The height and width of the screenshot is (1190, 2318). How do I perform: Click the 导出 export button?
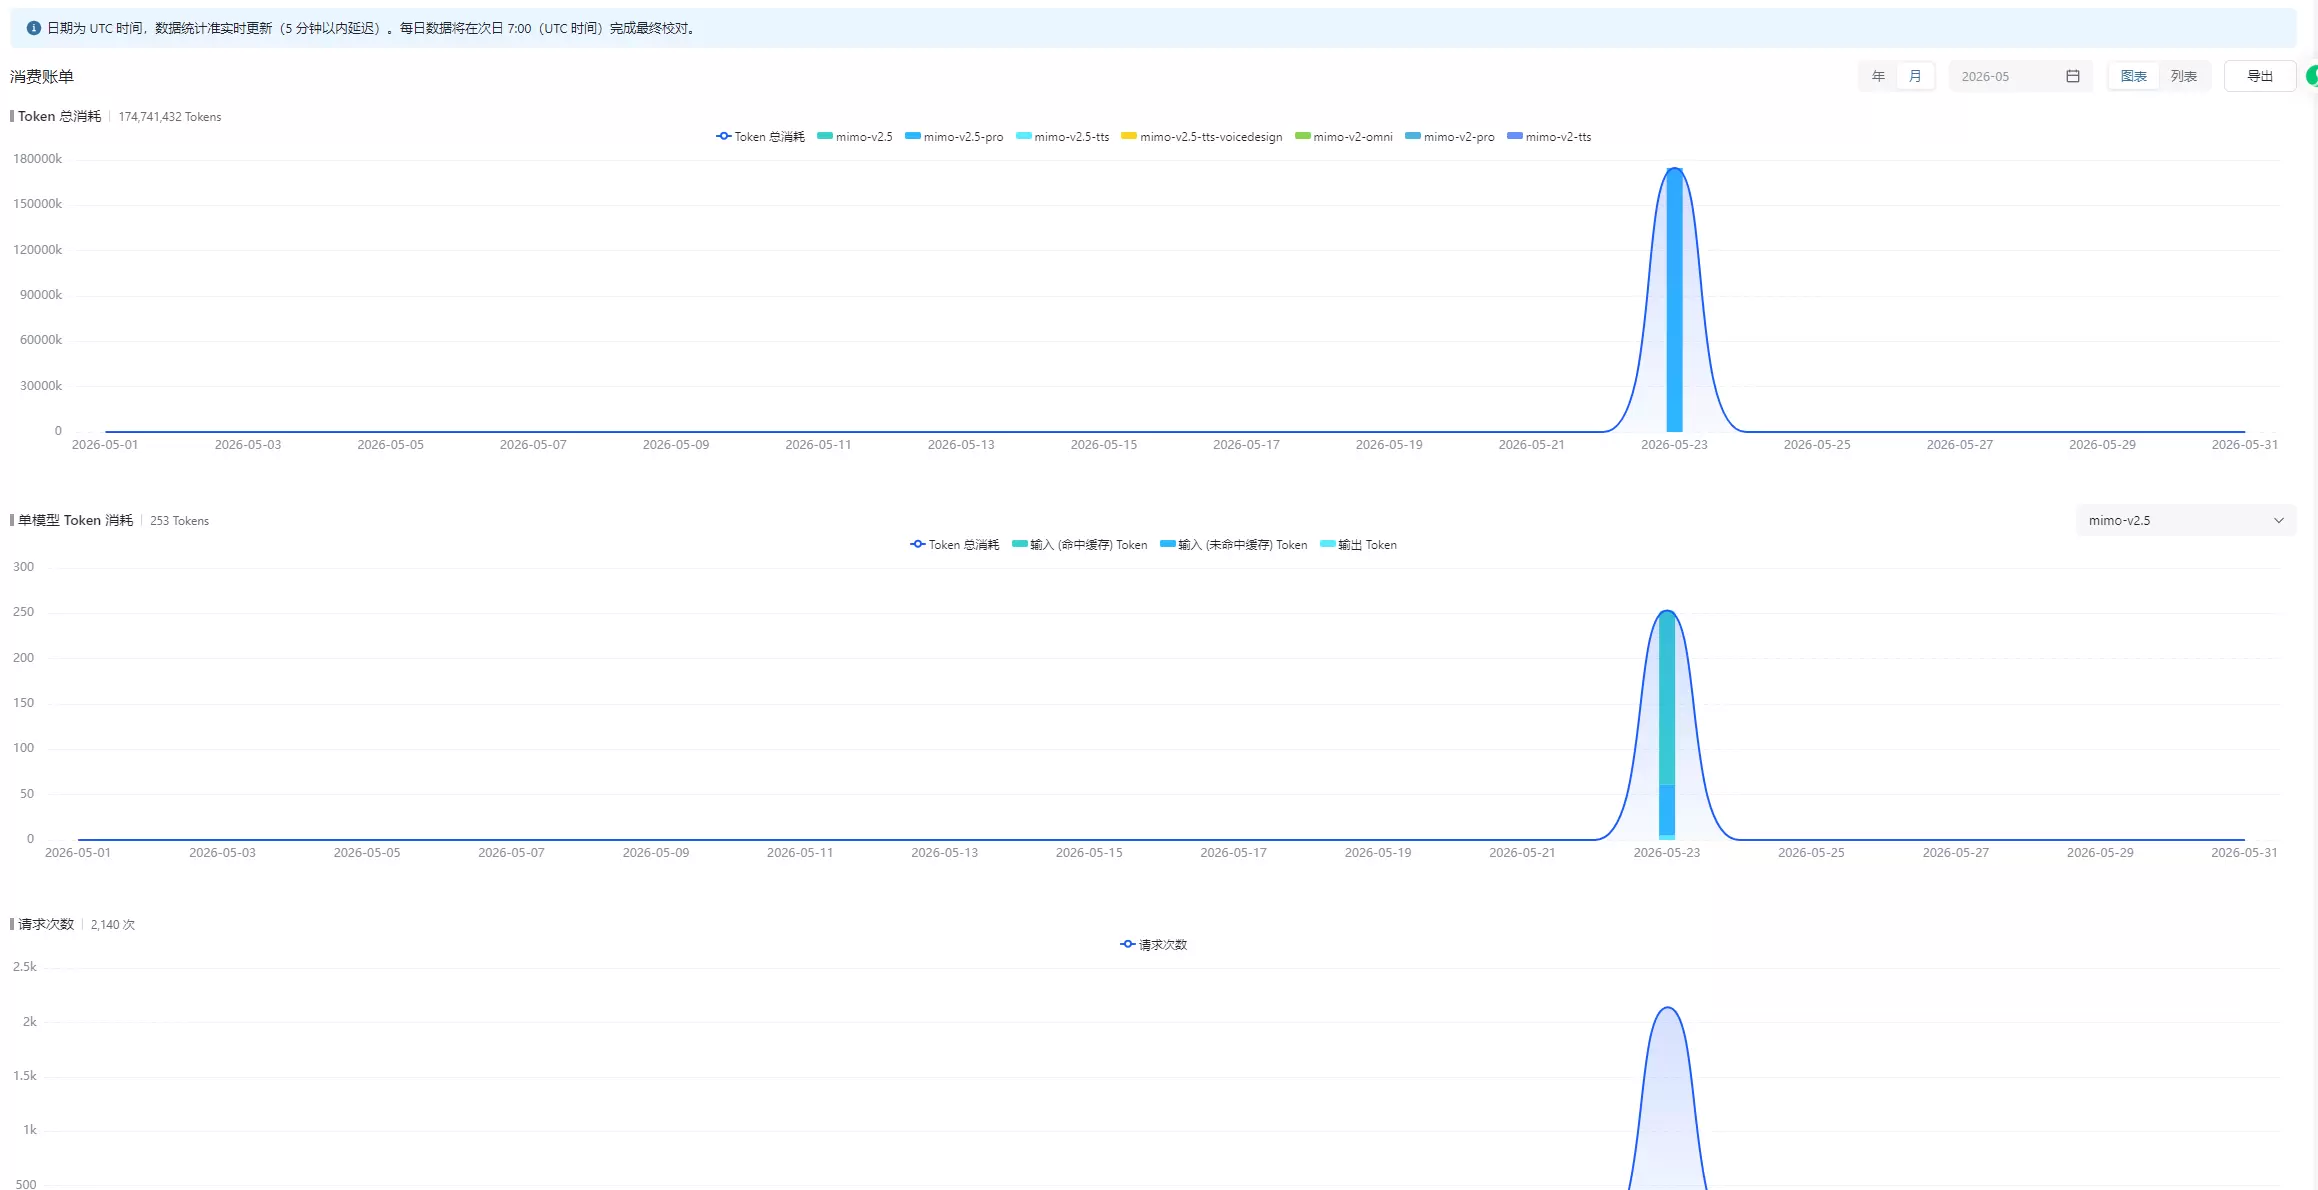[x=2260, y=76]
